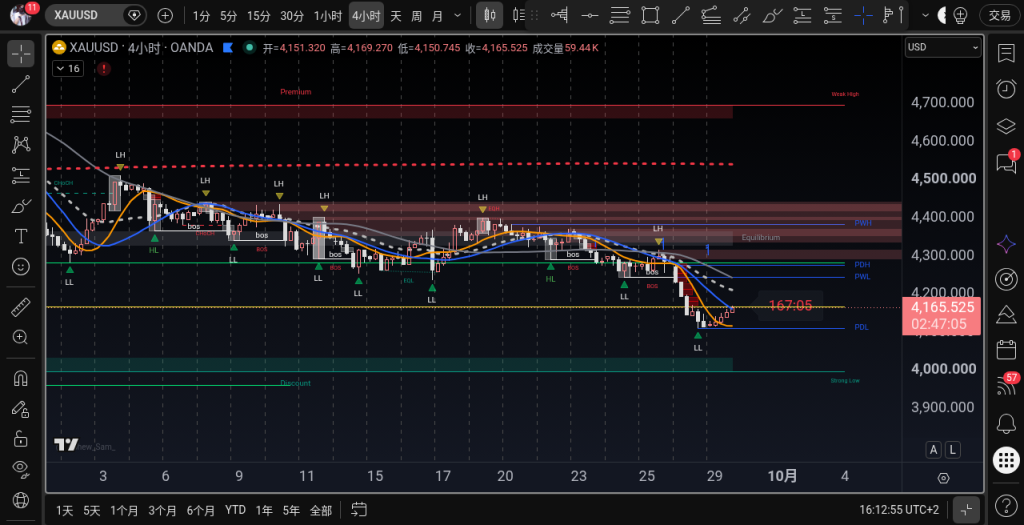Select the 天 daily timeframe
The height and width of the screenshot is (525, 1024).
[x=396, y=16]
